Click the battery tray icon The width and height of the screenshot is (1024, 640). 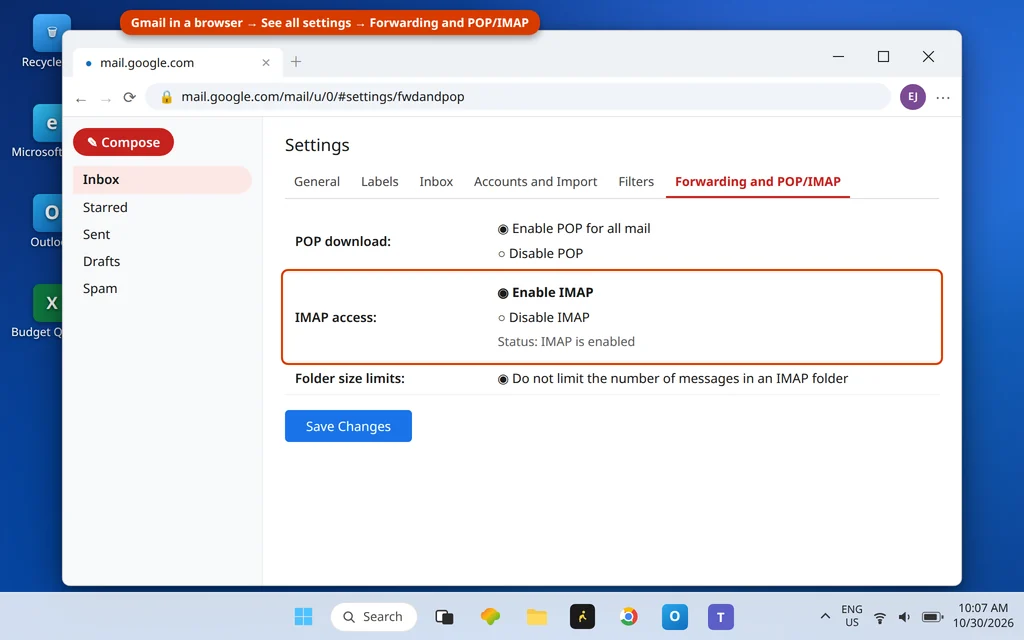pyautogui.click(x=933, y=617)
